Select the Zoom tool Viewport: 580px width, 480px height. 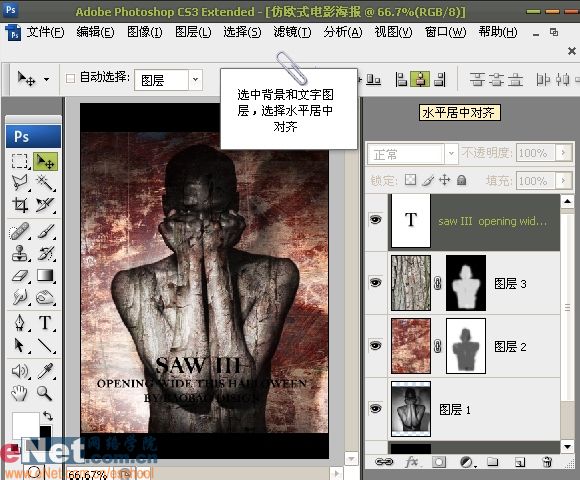(45, 393)
